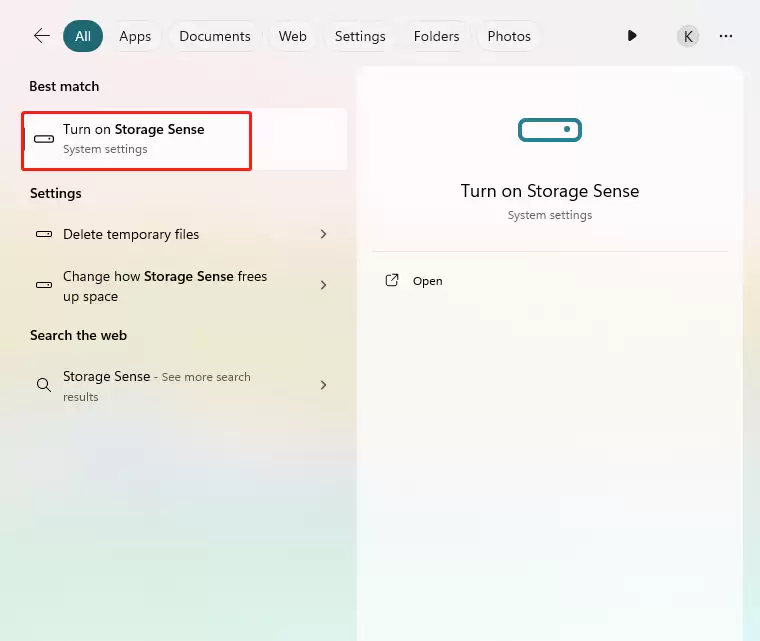The image size is (760, 641).
Task: Show more filters with the play arrow icon
Action: pos(632,36)
